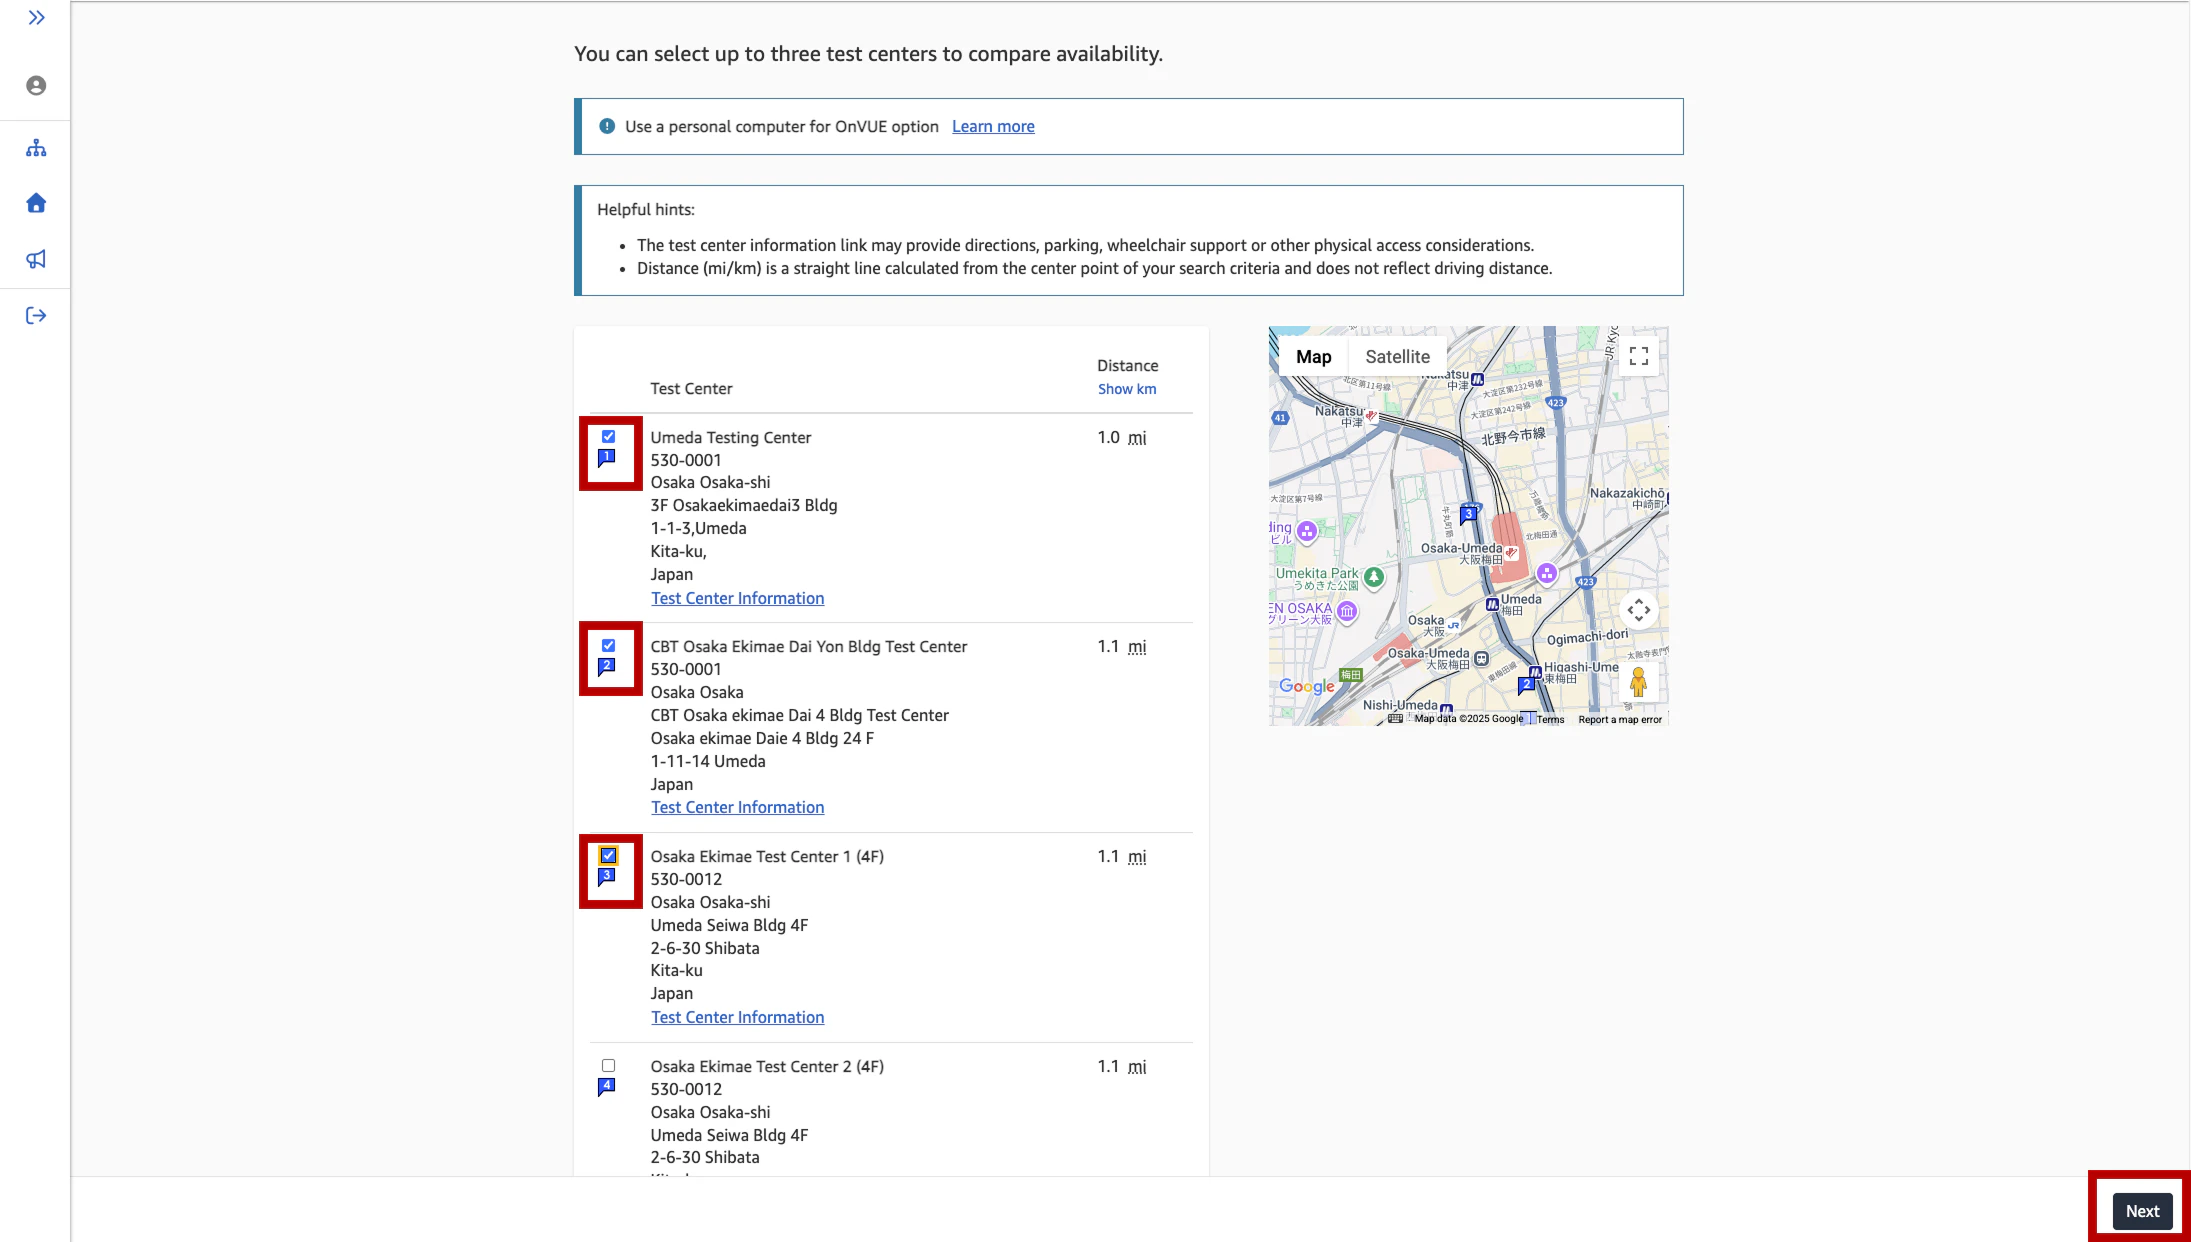Open Test Center Information for Osaka Ekimae Test Center 1
2191x1242 pixels.
pyautogui.click(x=738, y=1017)
